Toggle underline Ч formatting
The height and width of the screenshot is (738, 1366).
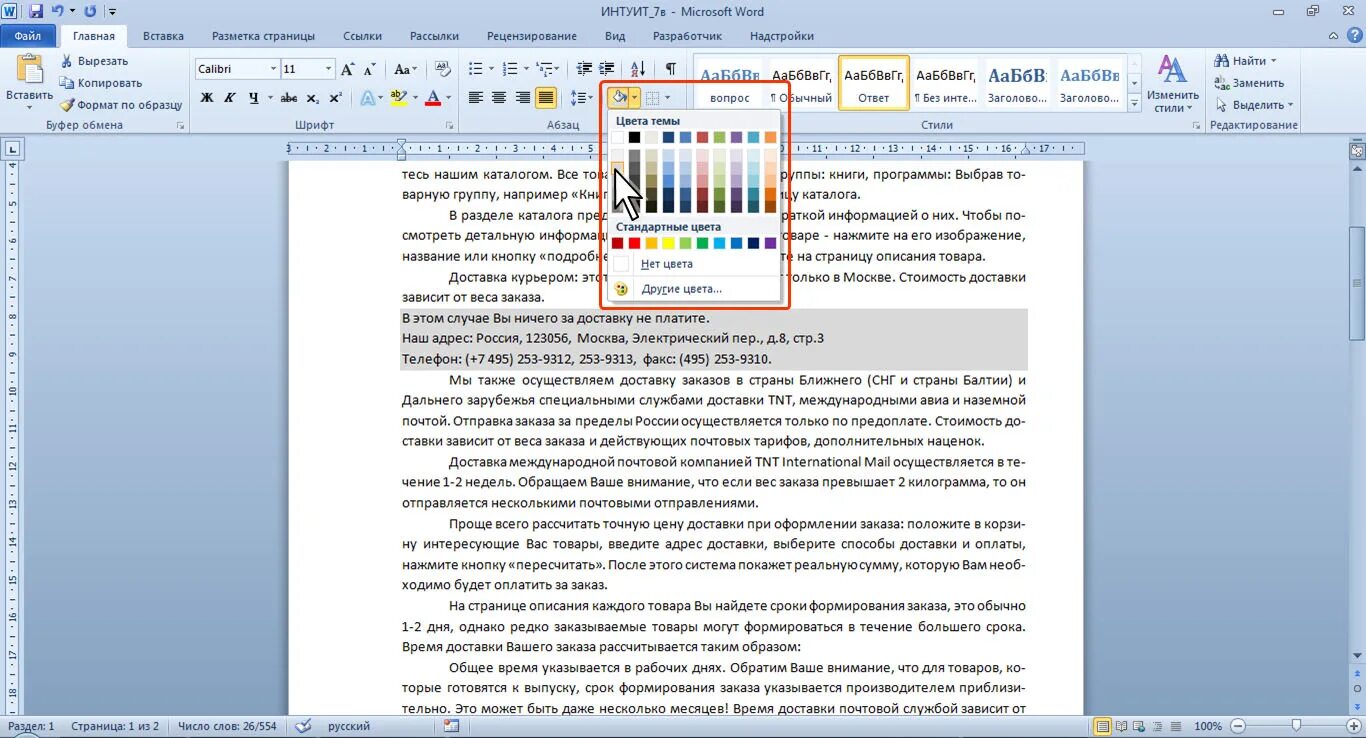pos(254,98)
